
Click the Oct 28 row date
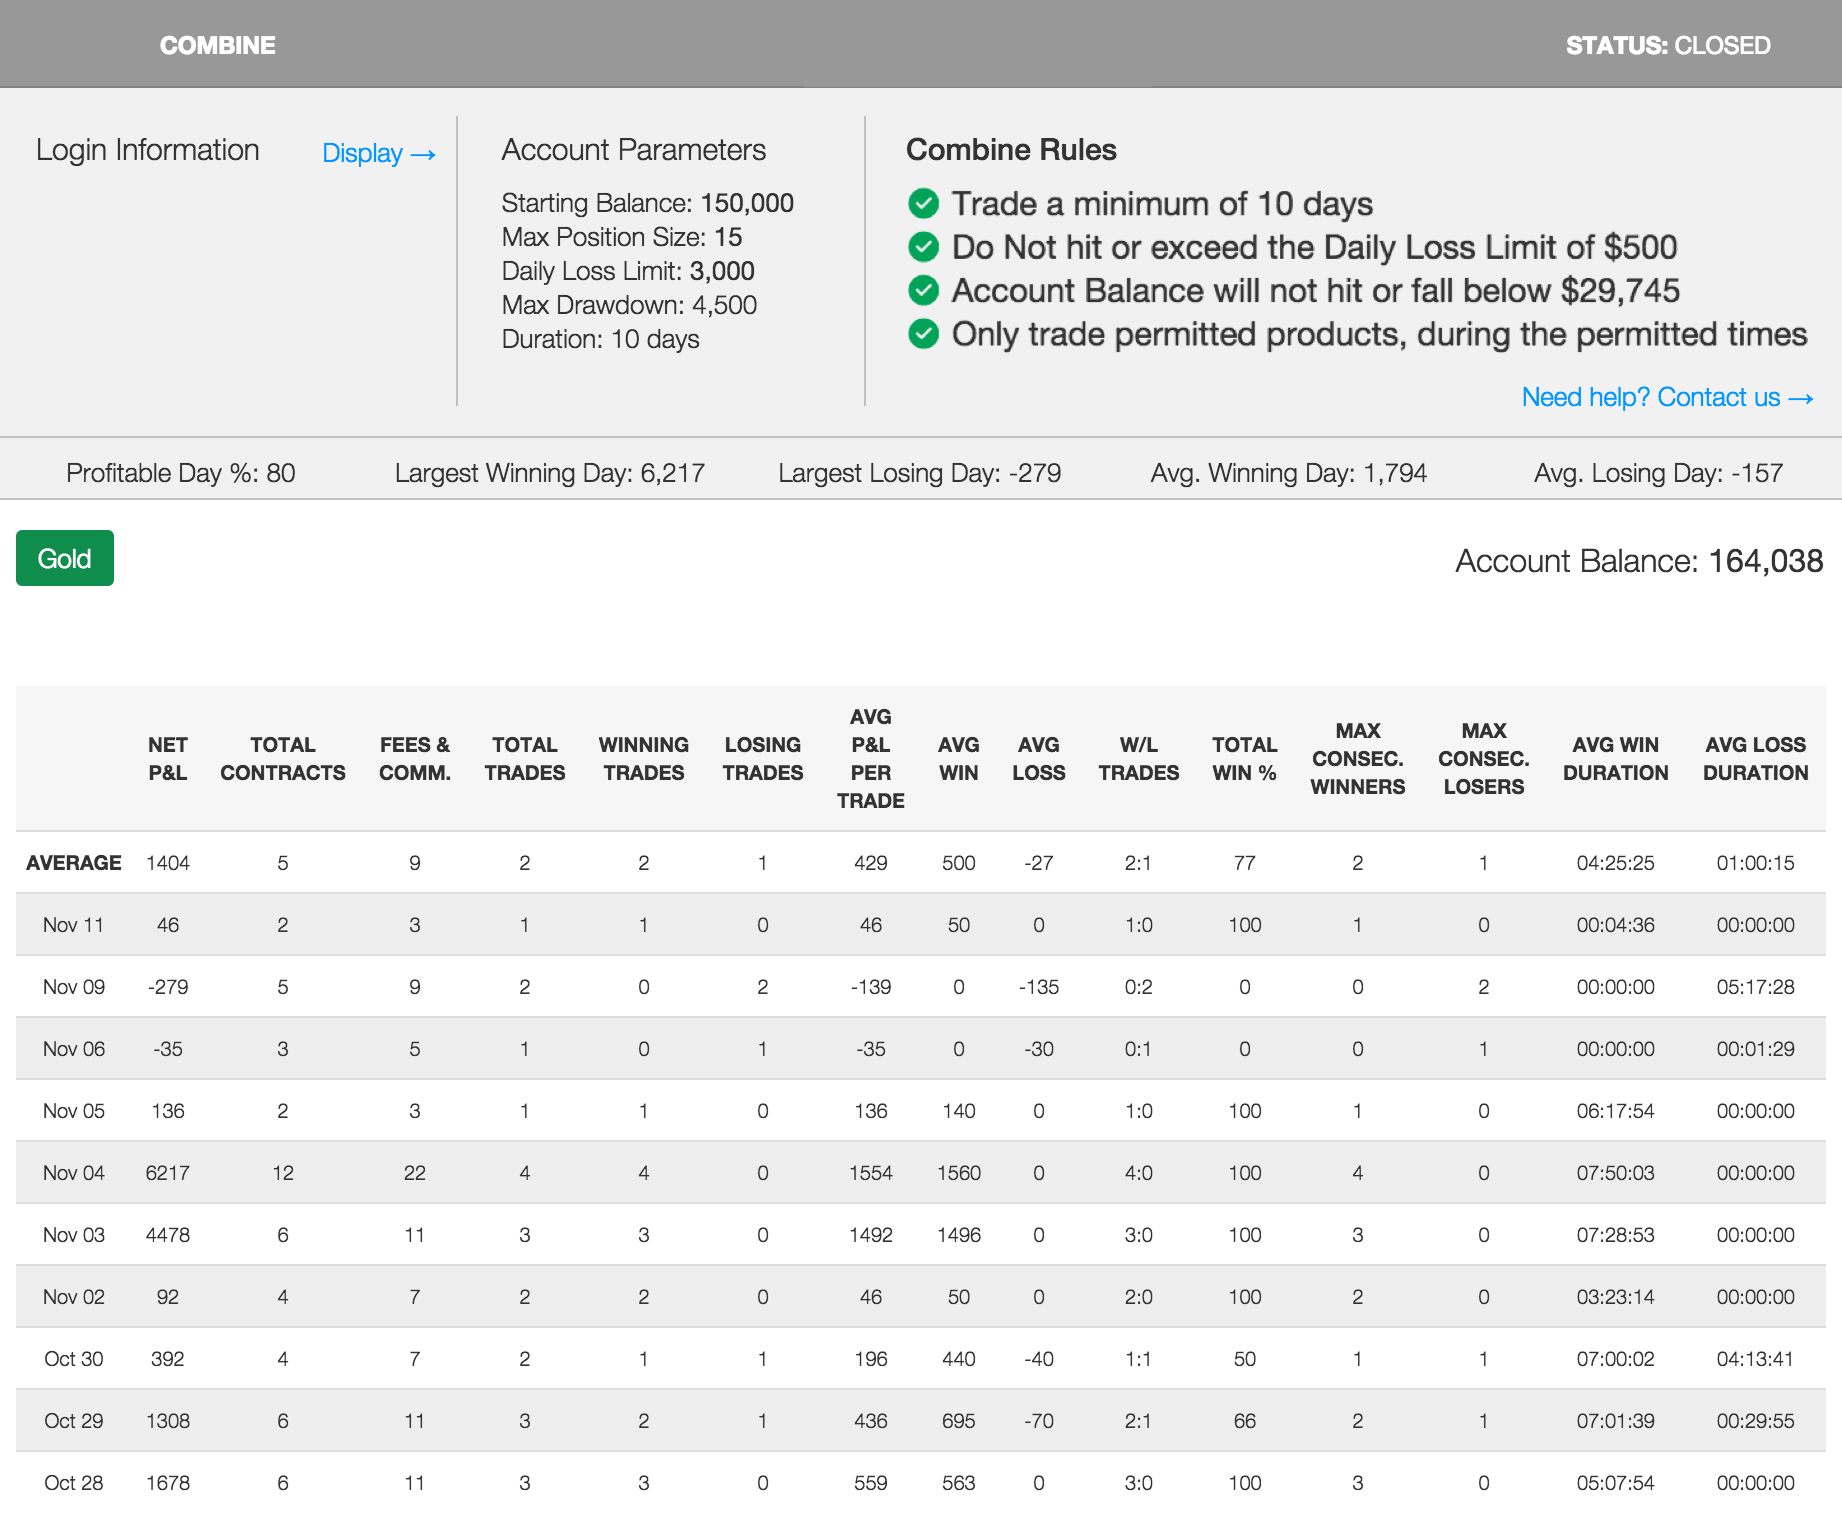[x=74, y=1483]
